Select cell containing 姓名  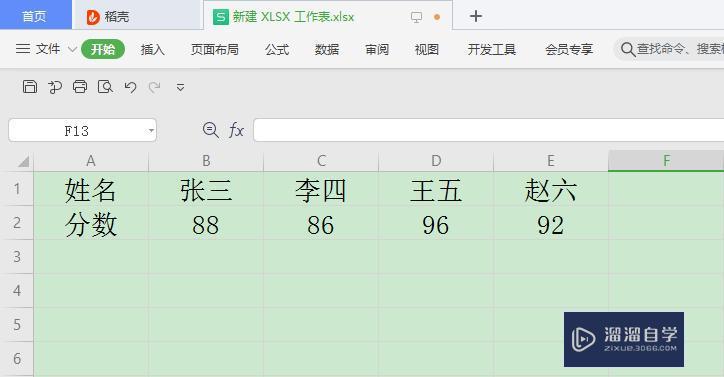[x=91, y=189]
